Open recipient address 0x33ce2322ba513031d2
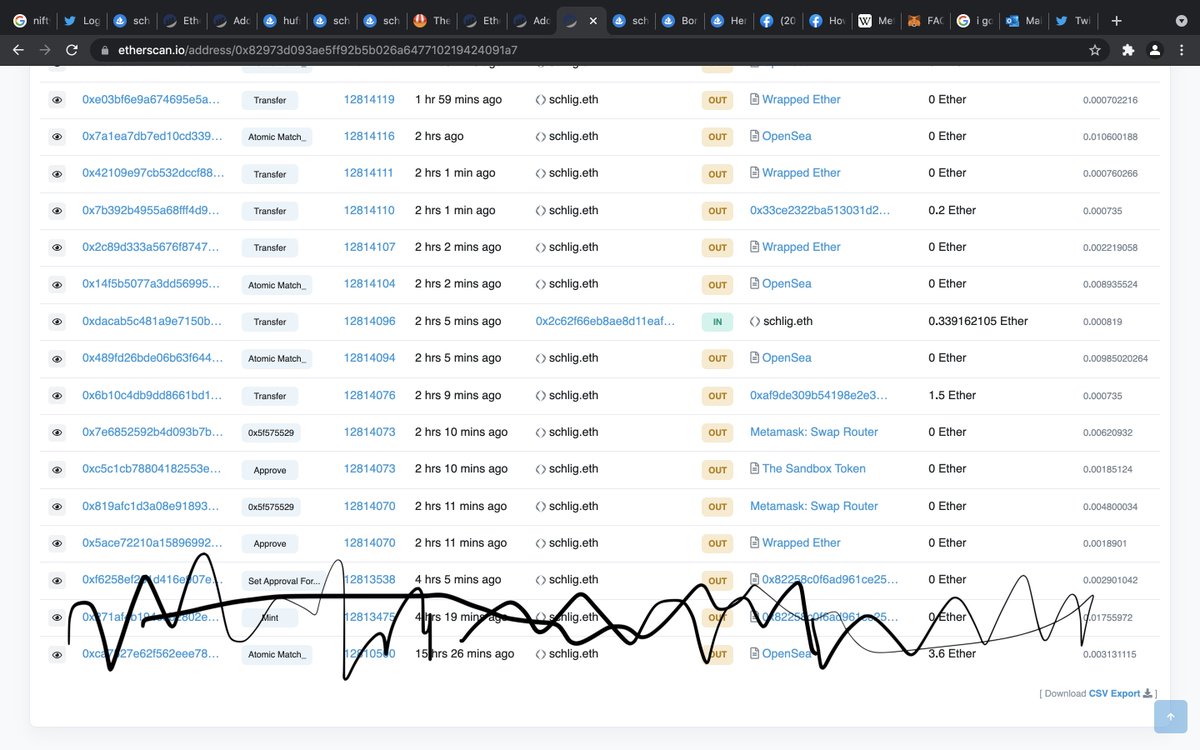Image resolution: width=1200 pixels, height=750 pixels. 820,211
